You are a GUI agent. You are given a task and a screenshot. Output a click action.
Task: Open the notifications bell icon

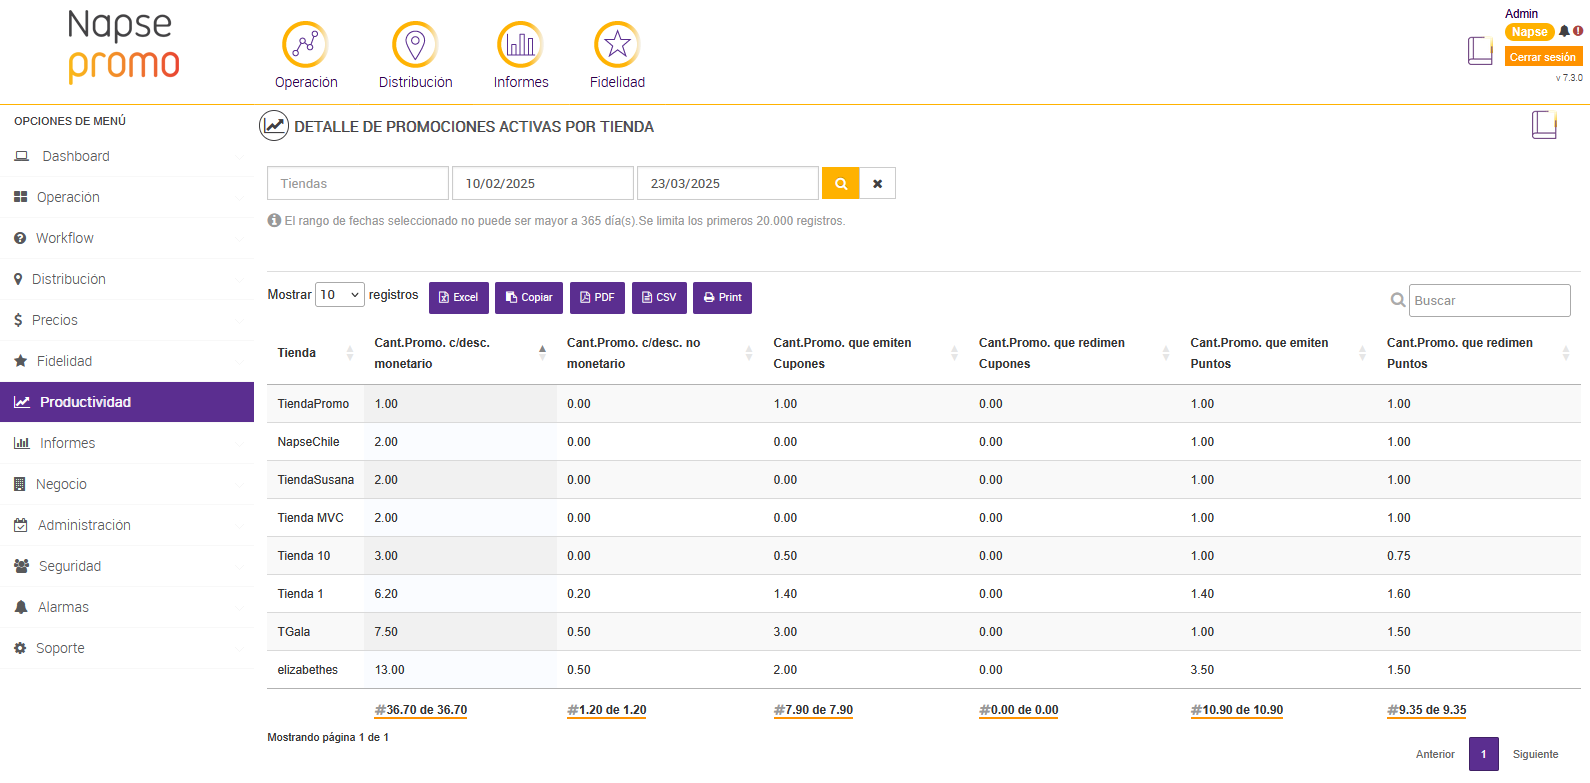click(x=1564, y=31)
